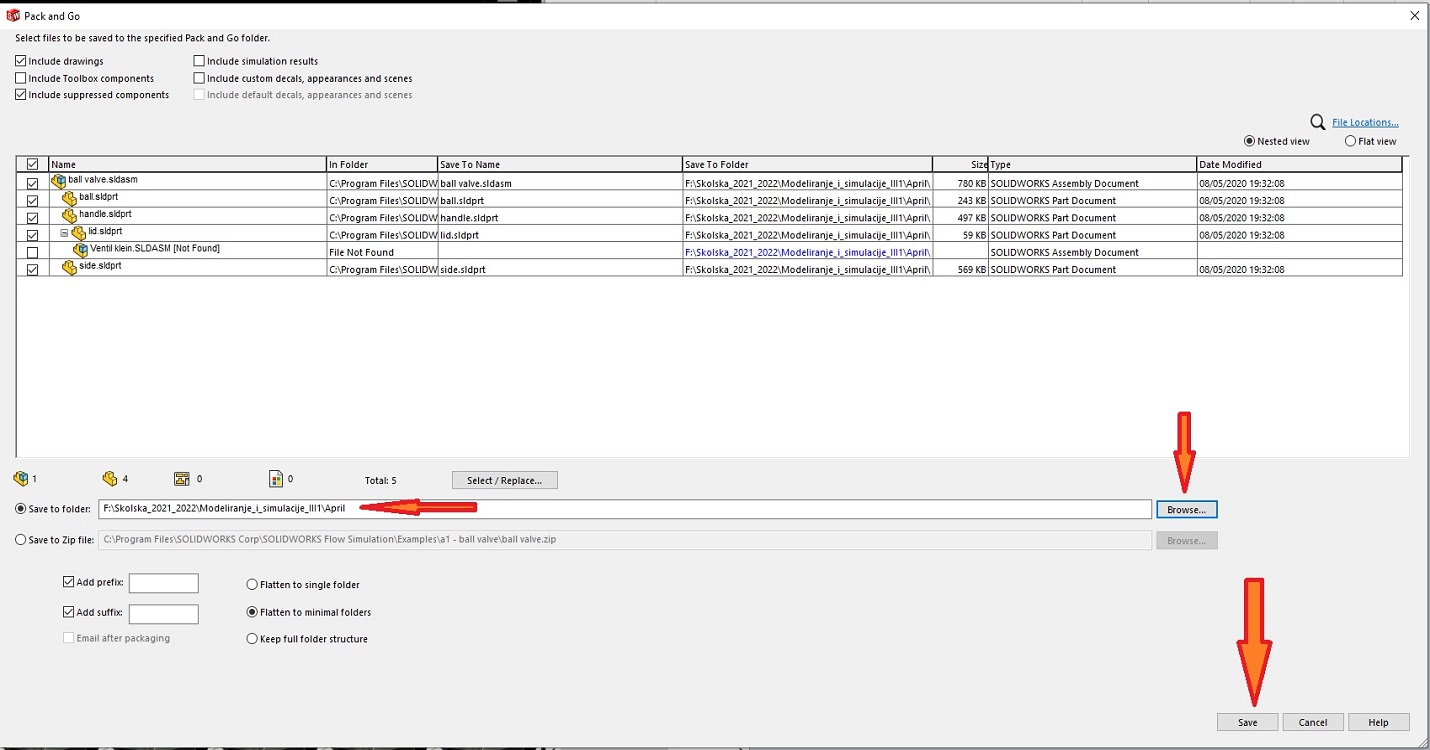The image size is (1430, 750).
Task: Click the side.sldprt part icon
Action: pyautogui.click(x=70, y=268)
